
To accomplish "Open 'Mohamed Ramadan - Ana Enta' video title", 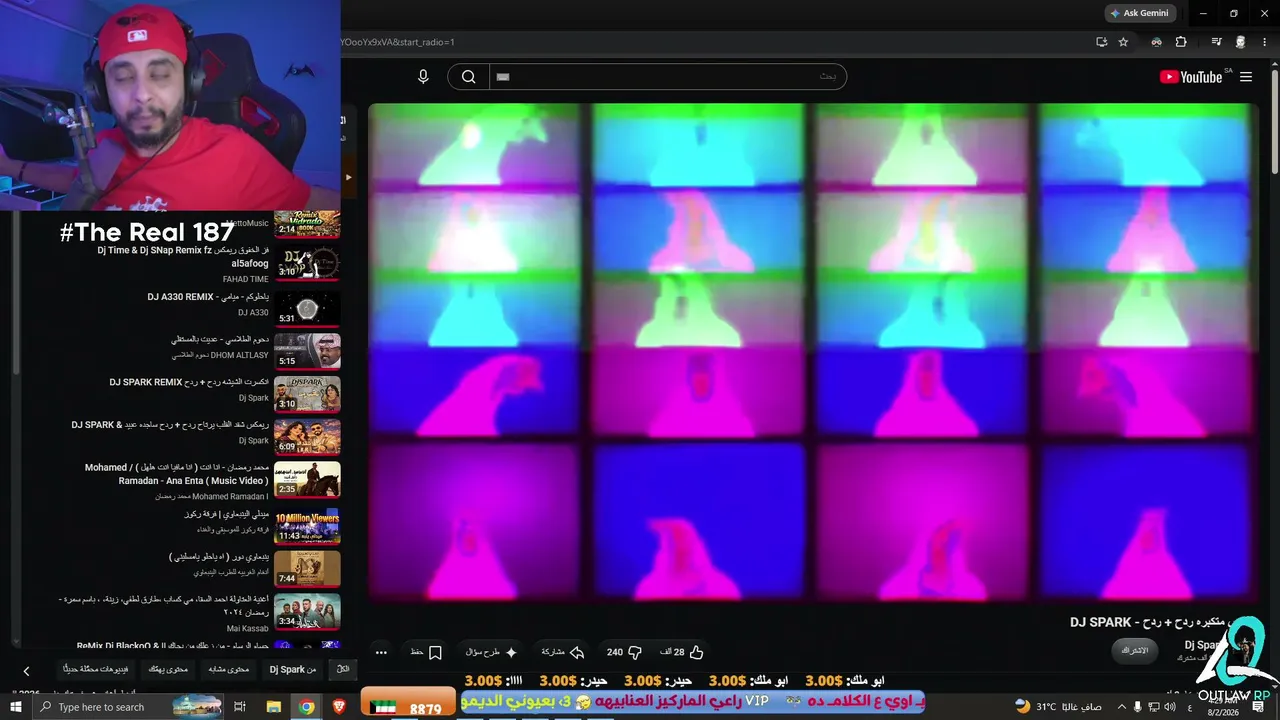I will (x=177, y=474).
